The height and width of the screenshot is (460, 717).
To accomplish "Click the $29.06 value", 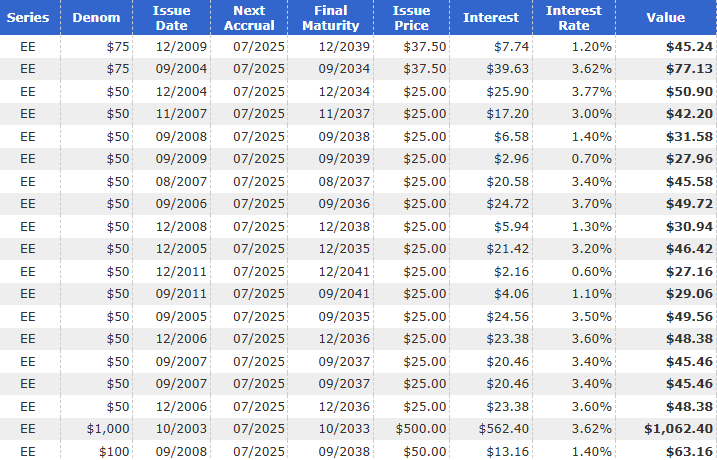I will [x=689, y=294].
